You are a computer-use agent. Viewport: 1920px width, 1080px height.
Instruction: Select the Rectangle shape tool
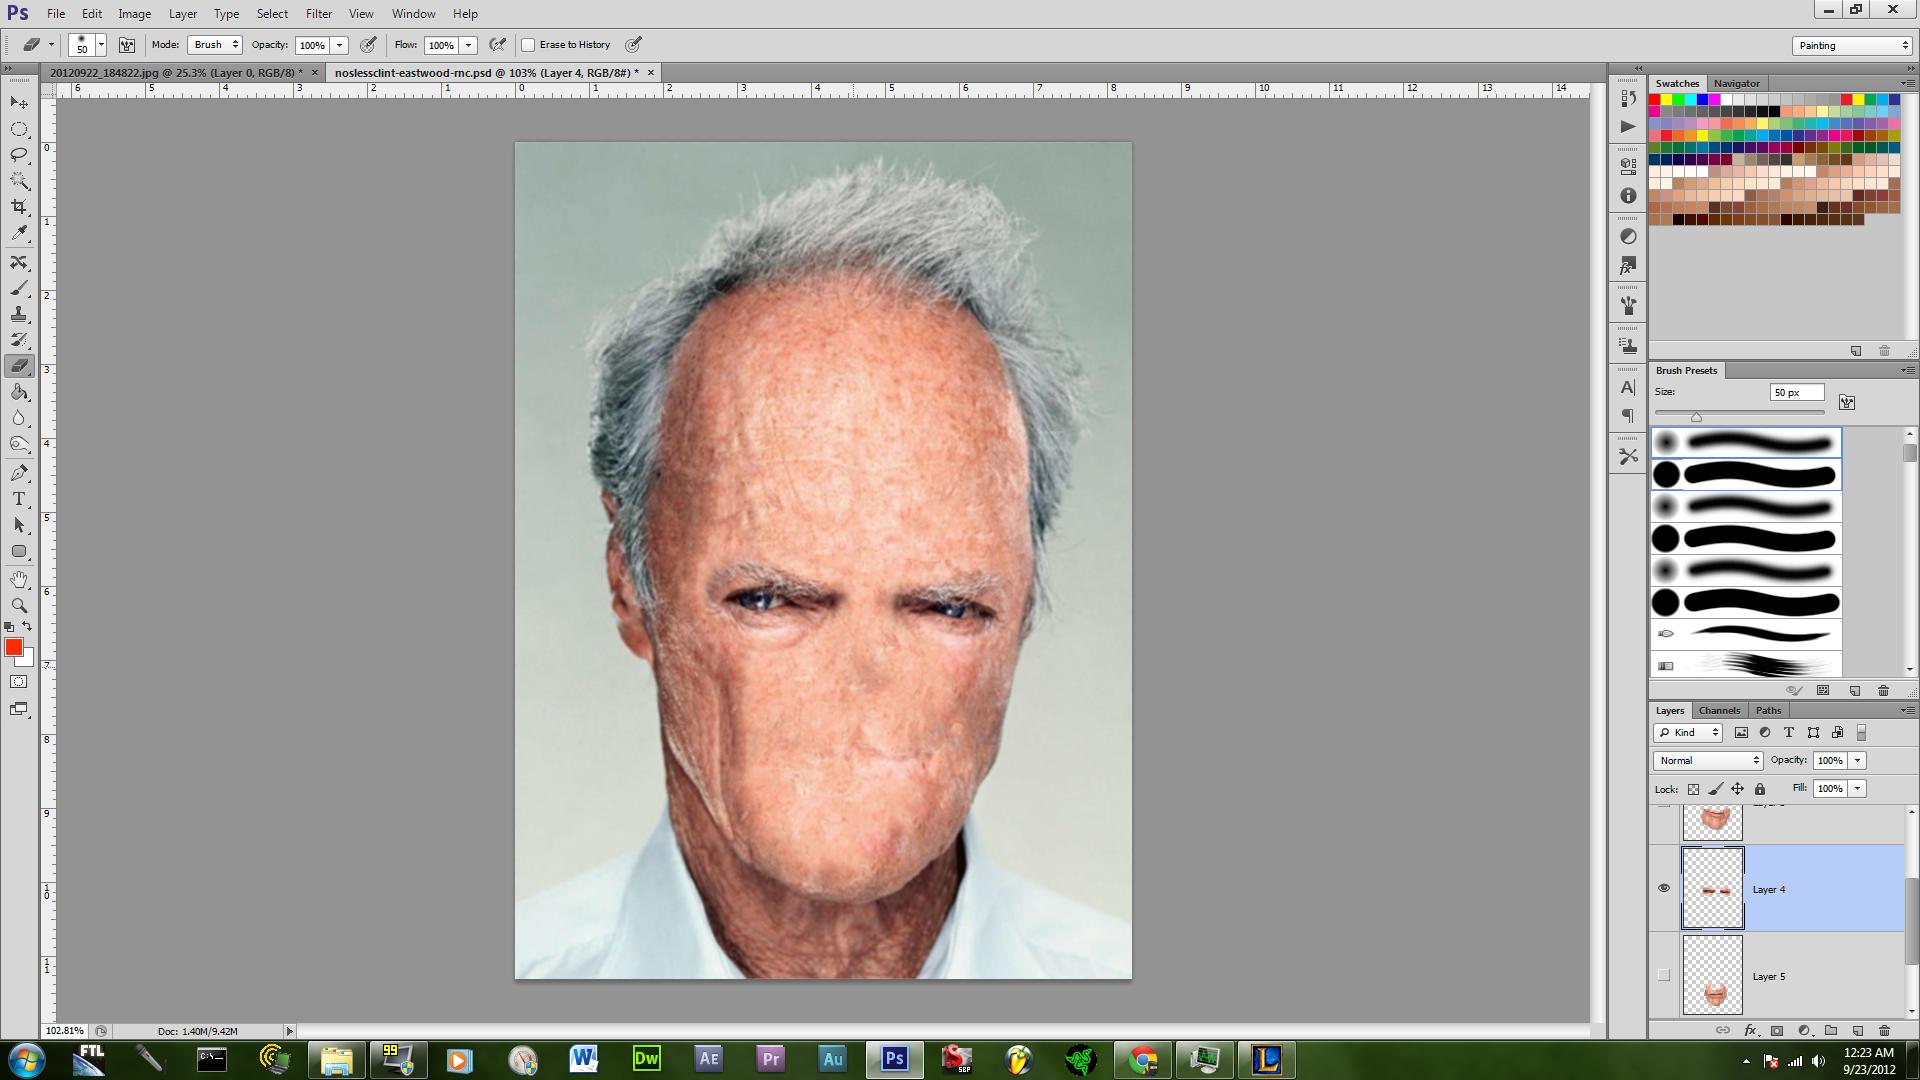pyautogui.click(x=19, y=551)
